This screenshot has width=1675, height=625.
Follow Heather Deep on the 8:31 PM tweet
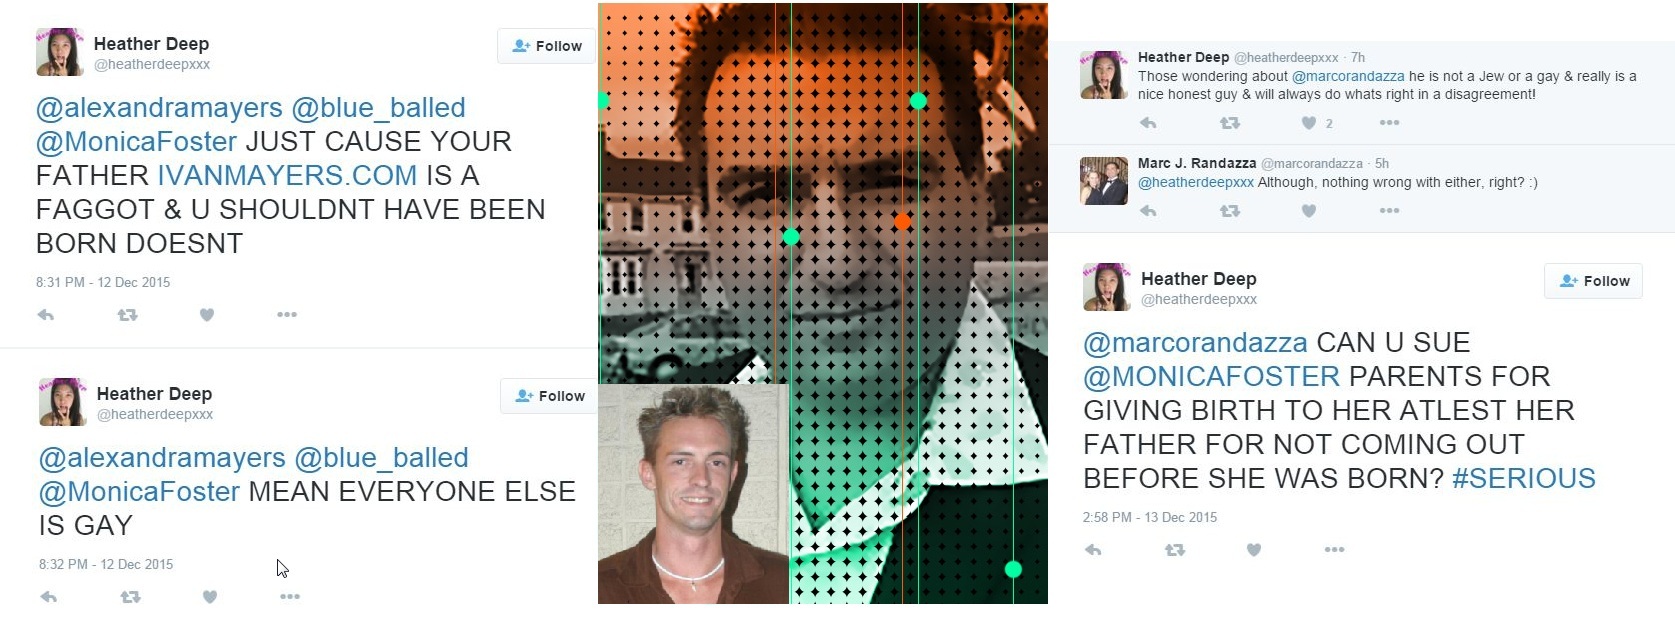(547, 46)
